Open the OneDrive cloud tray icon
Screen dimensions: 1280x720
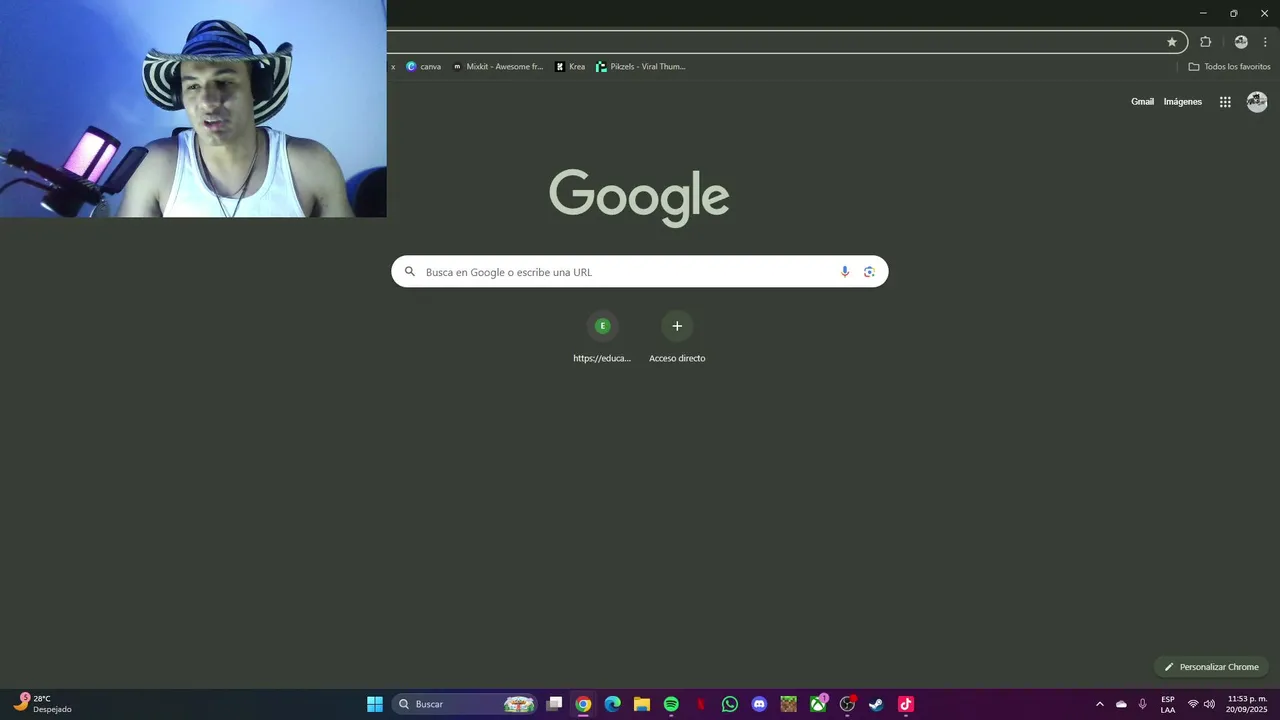point(1121,704)
